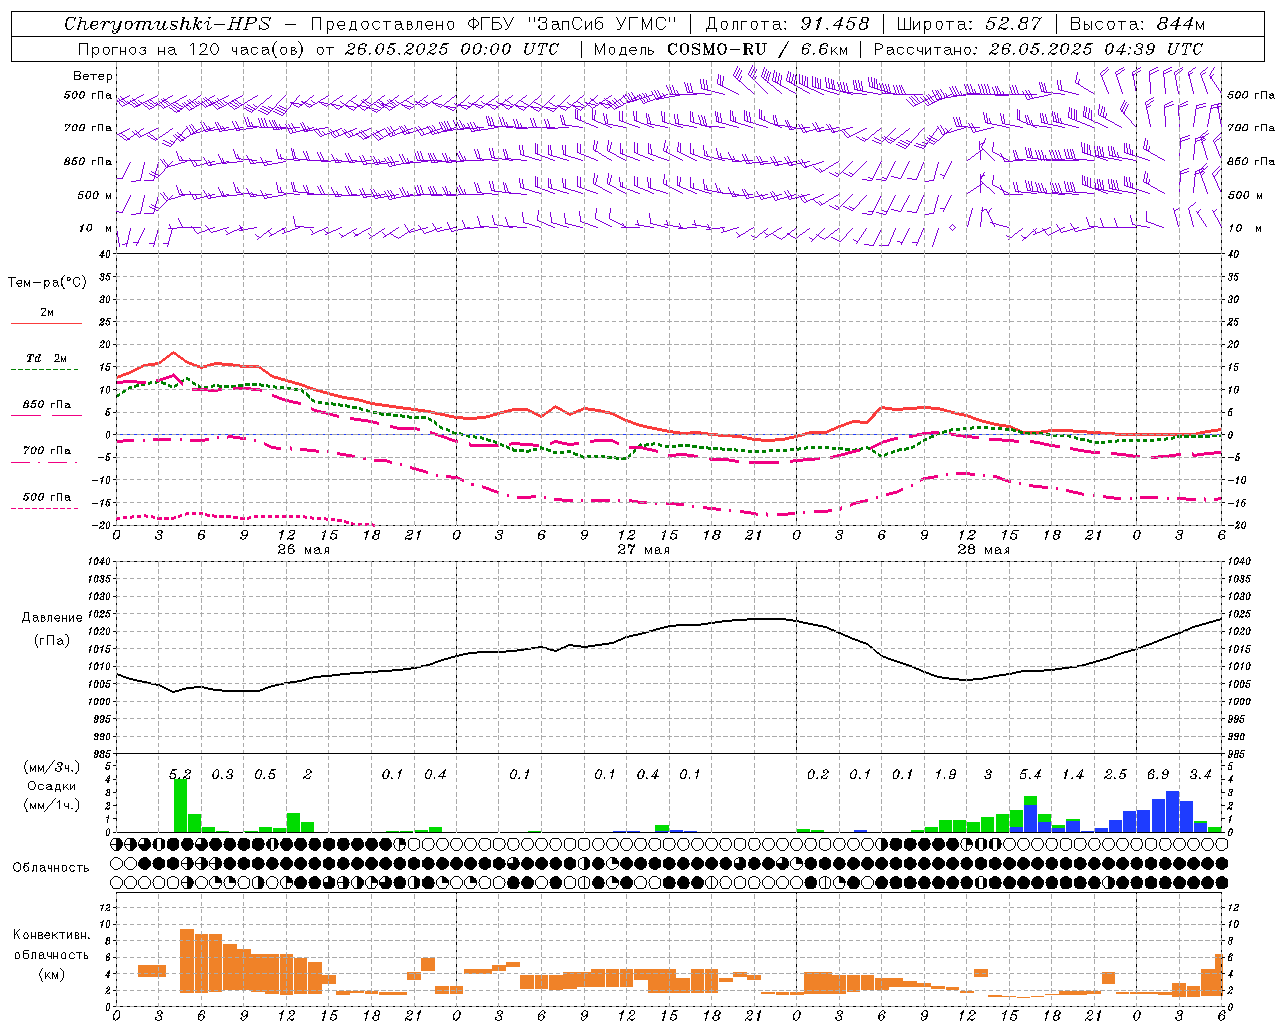Click the tallest green precipitation bar under 5.2

point(180,805)
